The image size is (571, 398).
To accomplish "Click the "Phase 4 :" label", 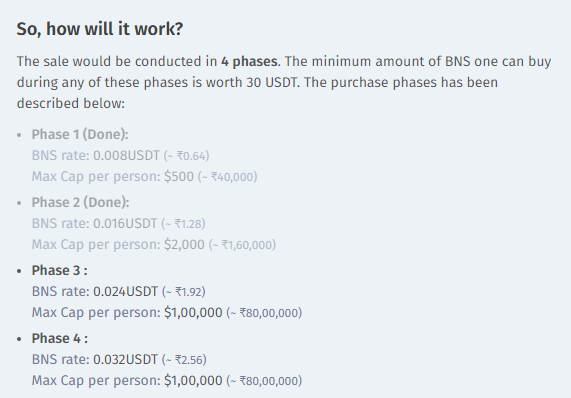I will [60, 339].
